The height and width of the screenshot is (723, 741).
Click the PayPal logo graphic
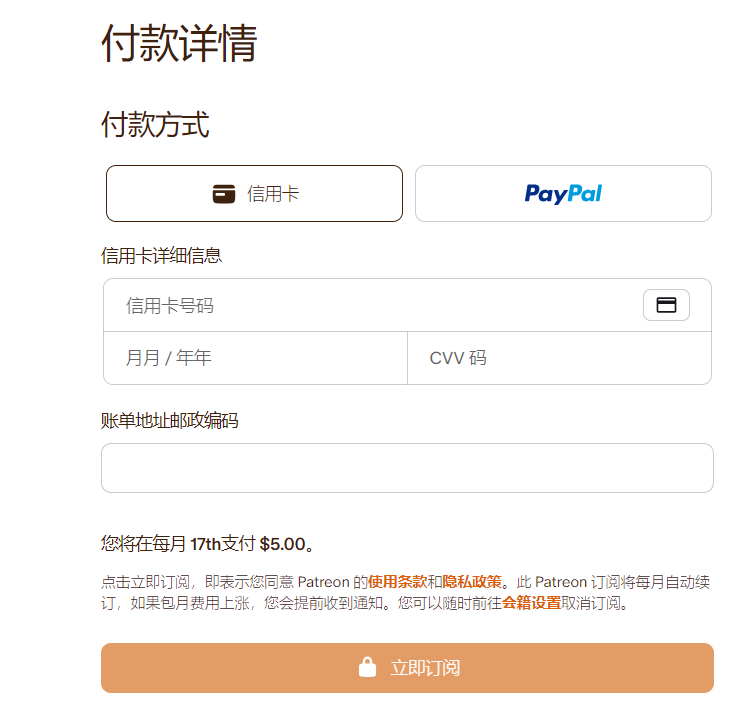click(x=563, y=194)
